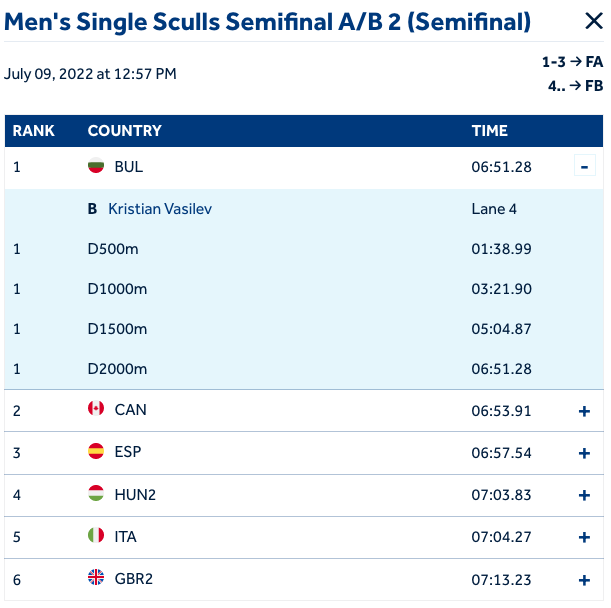The width and height of the screenshot is (611, 608).
Task: Click the Canada flag icon
Action: pos(96,409)
